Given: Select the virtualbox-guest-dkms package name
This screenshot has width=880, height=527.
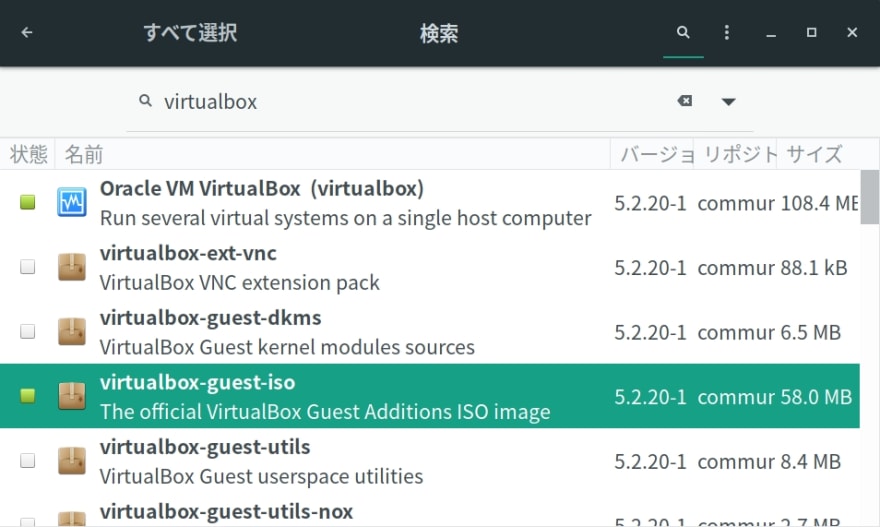Looking at the screenshot, I should pyautogui.click(x=210, y=318).
